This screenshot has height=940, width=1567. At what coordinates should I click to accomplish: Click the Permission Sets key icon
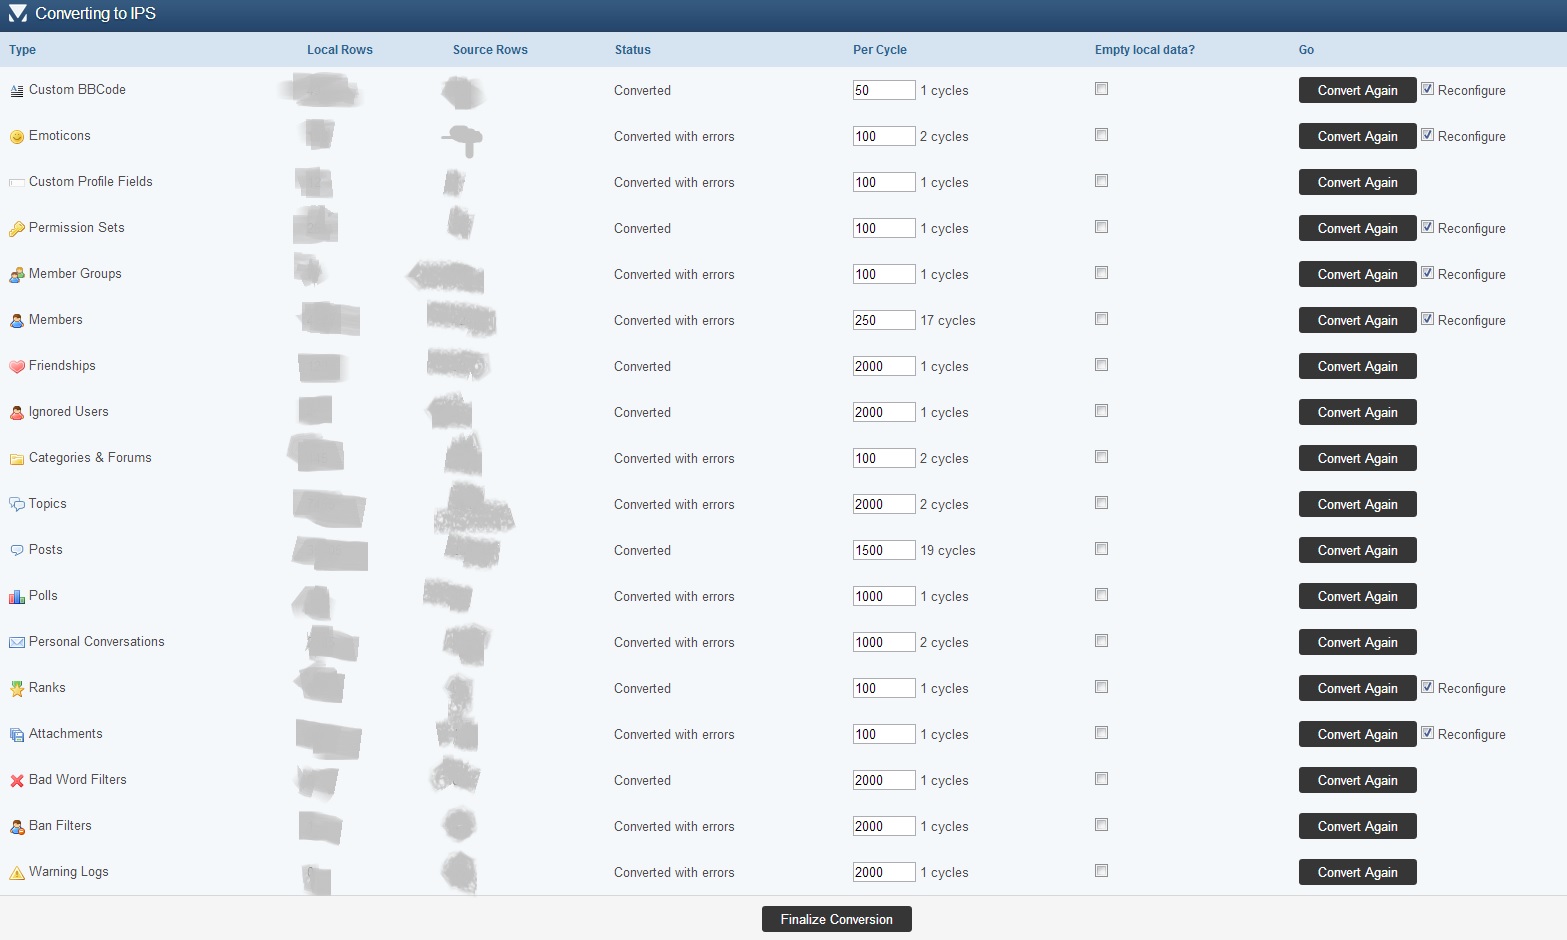tap(17, 229)
